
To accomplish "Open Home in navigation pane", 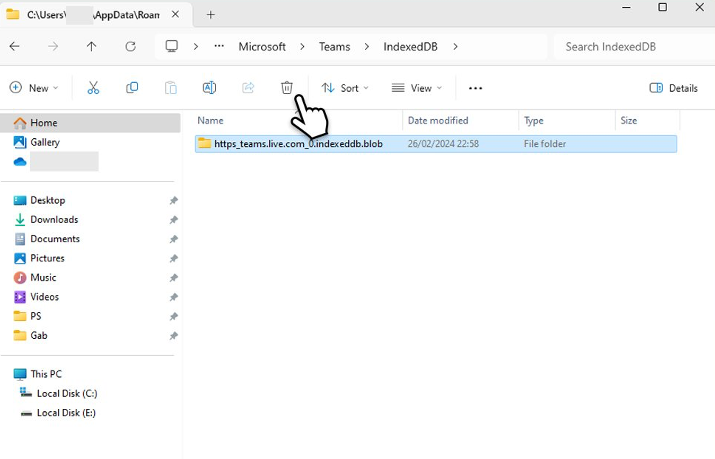I will pyautogui.click(x=90, y=123).
